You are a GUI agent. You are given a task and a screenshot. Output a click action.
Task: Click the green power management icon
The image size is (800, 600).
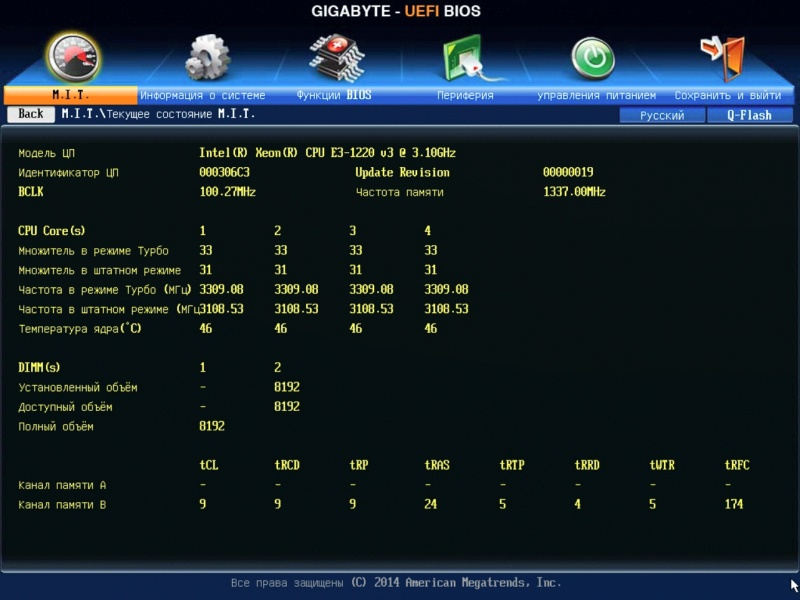pyautogui.click(x=592, y=58)
